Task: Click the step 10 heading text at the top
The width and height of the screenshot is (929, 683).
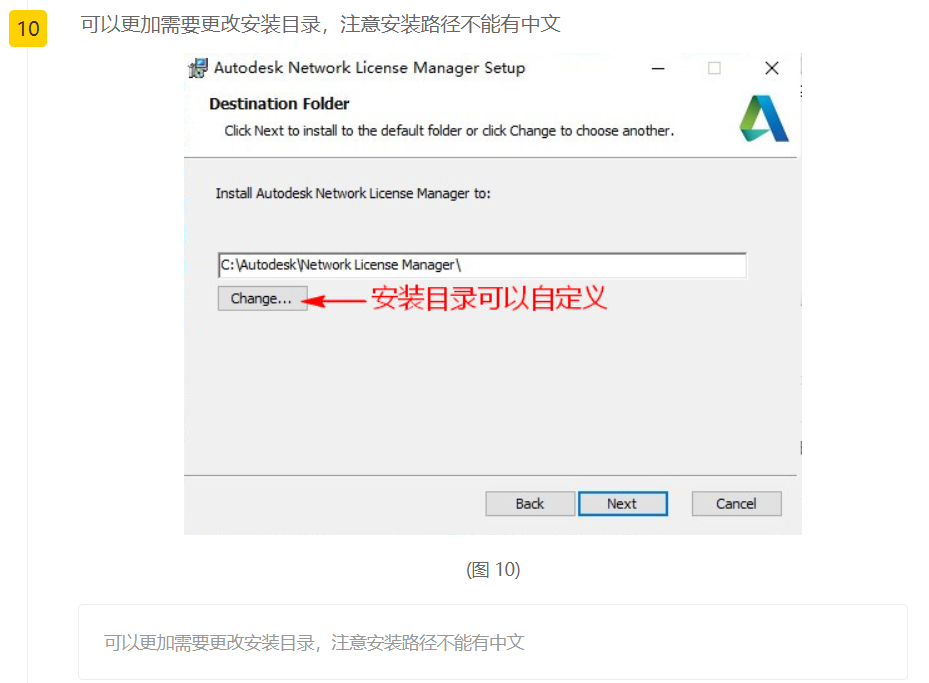Action: pos(321,24)
